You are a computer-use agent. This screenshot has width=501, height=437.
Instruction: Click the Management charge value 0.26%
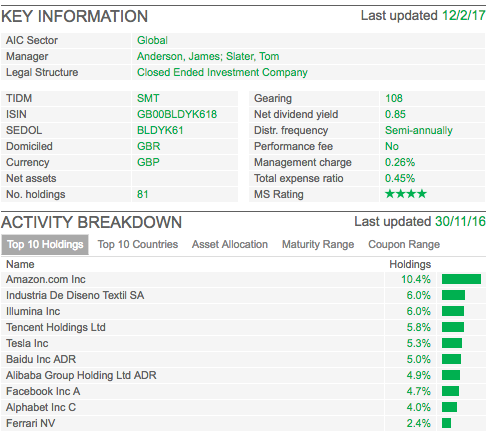[x=400, y=162]
